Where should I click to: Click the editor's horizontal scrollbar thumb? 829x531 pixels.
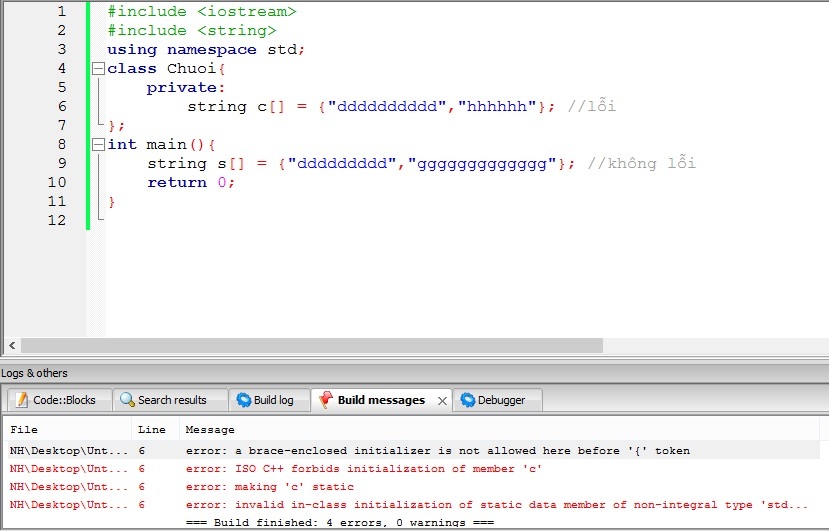[310, 345]
